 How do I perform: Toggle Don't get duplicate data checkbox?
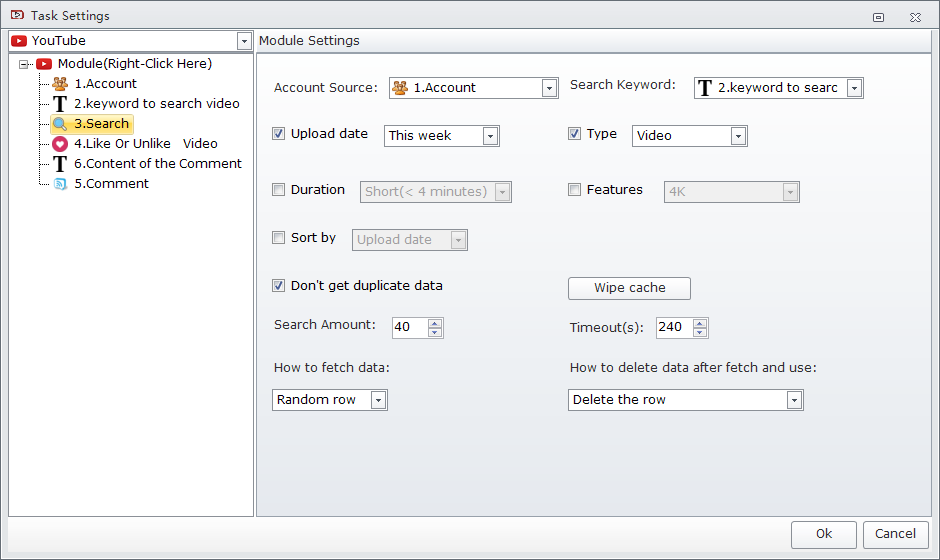278,285
